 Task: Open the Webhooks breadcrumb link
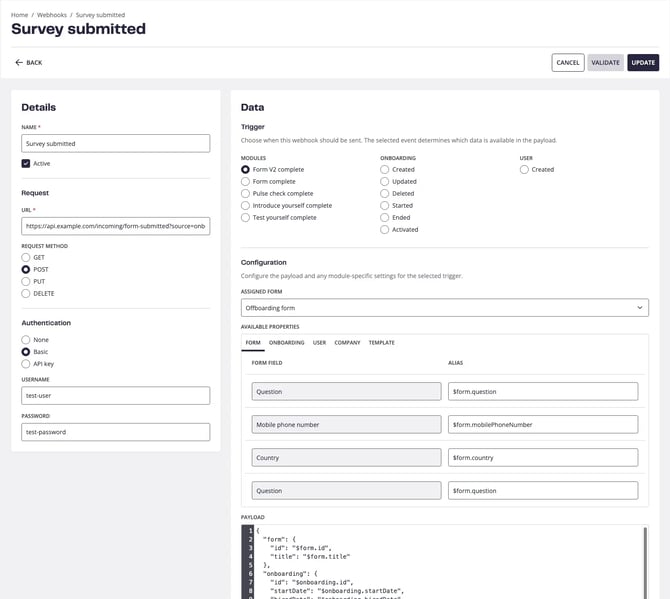point(52,15)
